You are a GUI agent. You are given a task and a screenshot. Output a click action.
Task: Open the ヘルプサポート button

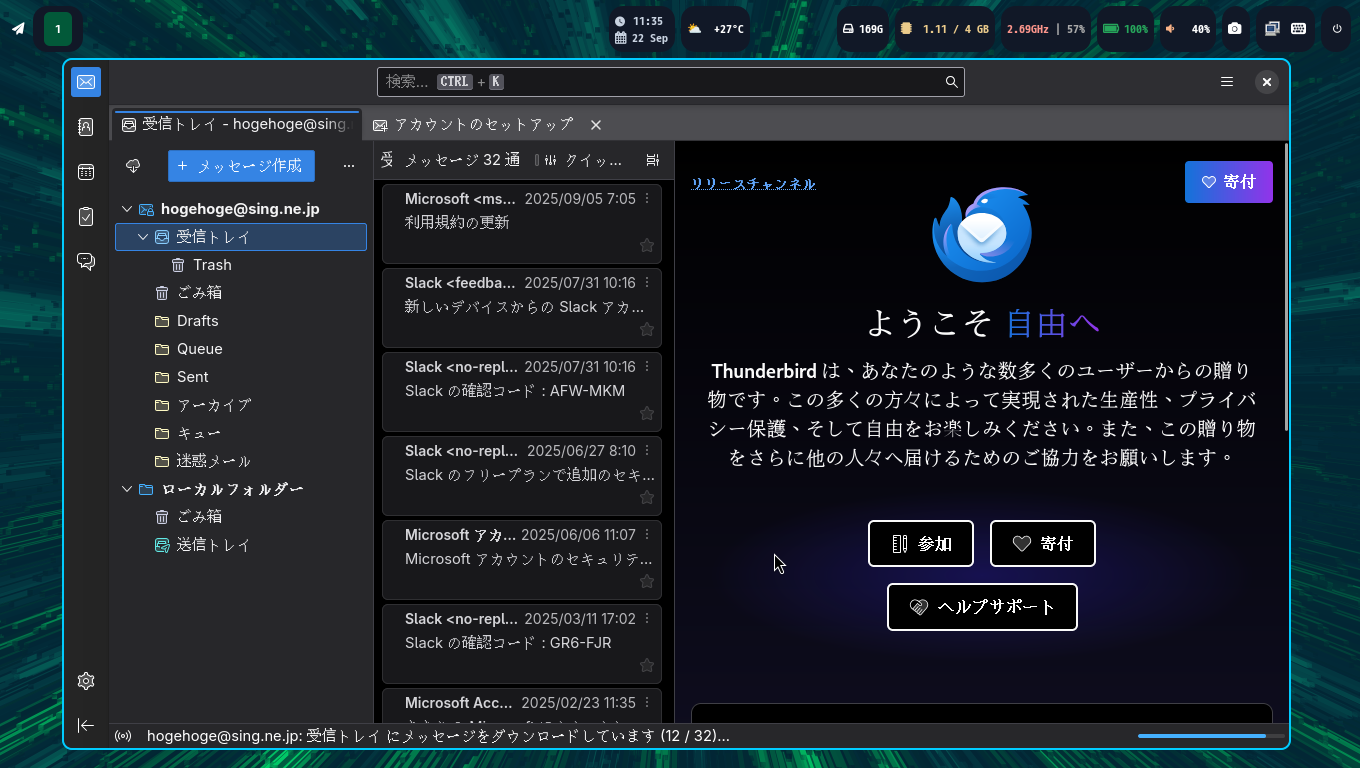(x=982, y=607)
